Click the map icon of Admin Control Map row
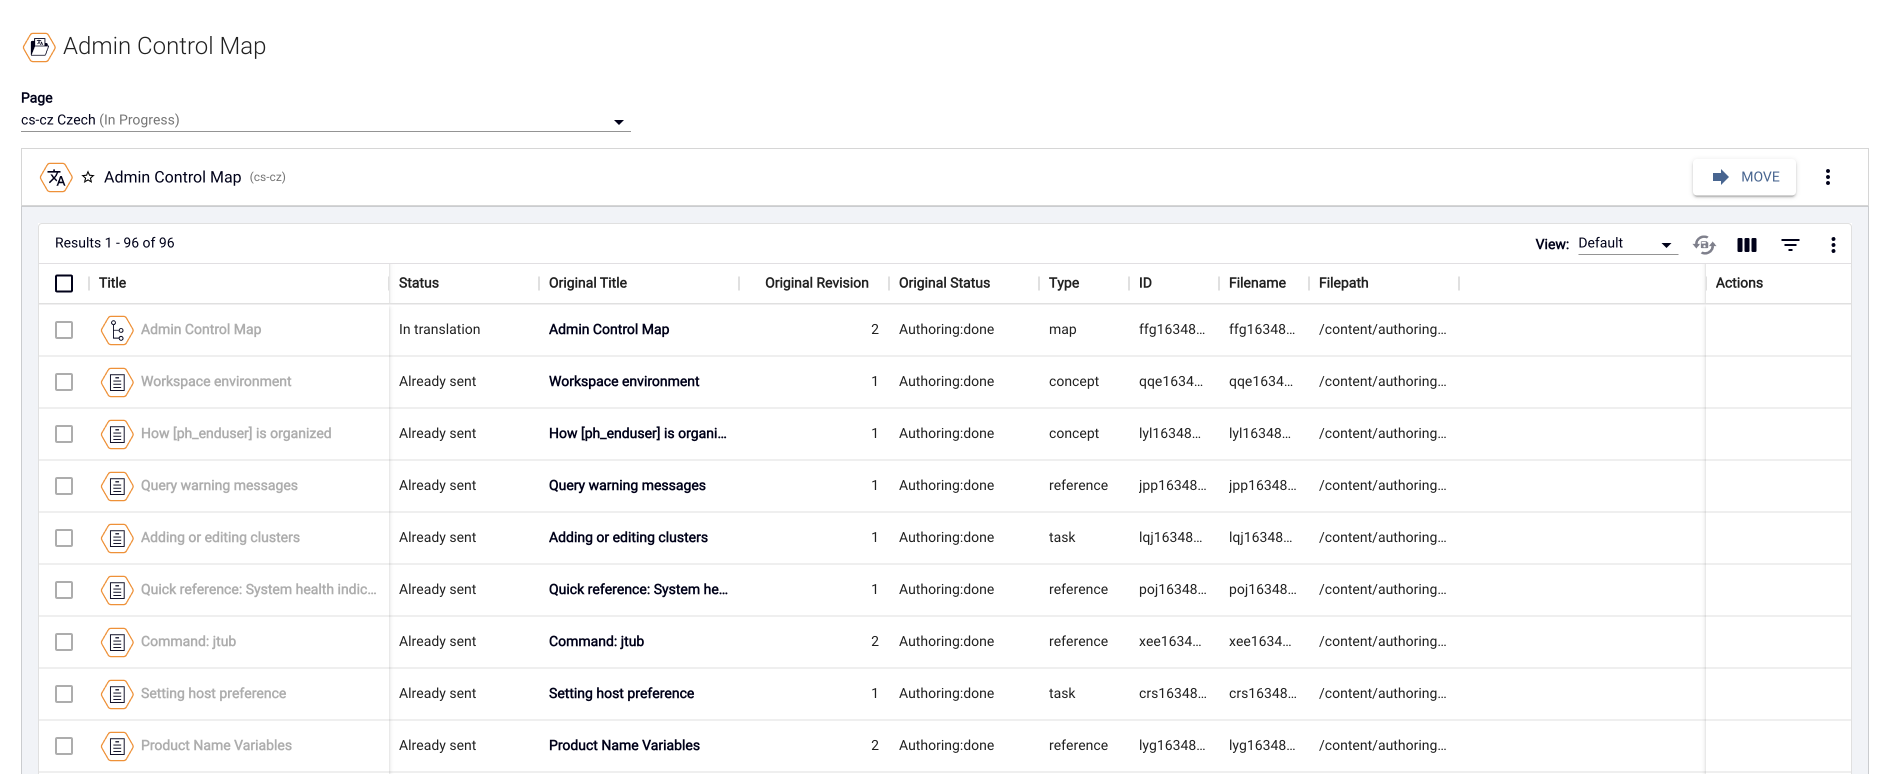The image size is (1891, 774). point(117,330)
